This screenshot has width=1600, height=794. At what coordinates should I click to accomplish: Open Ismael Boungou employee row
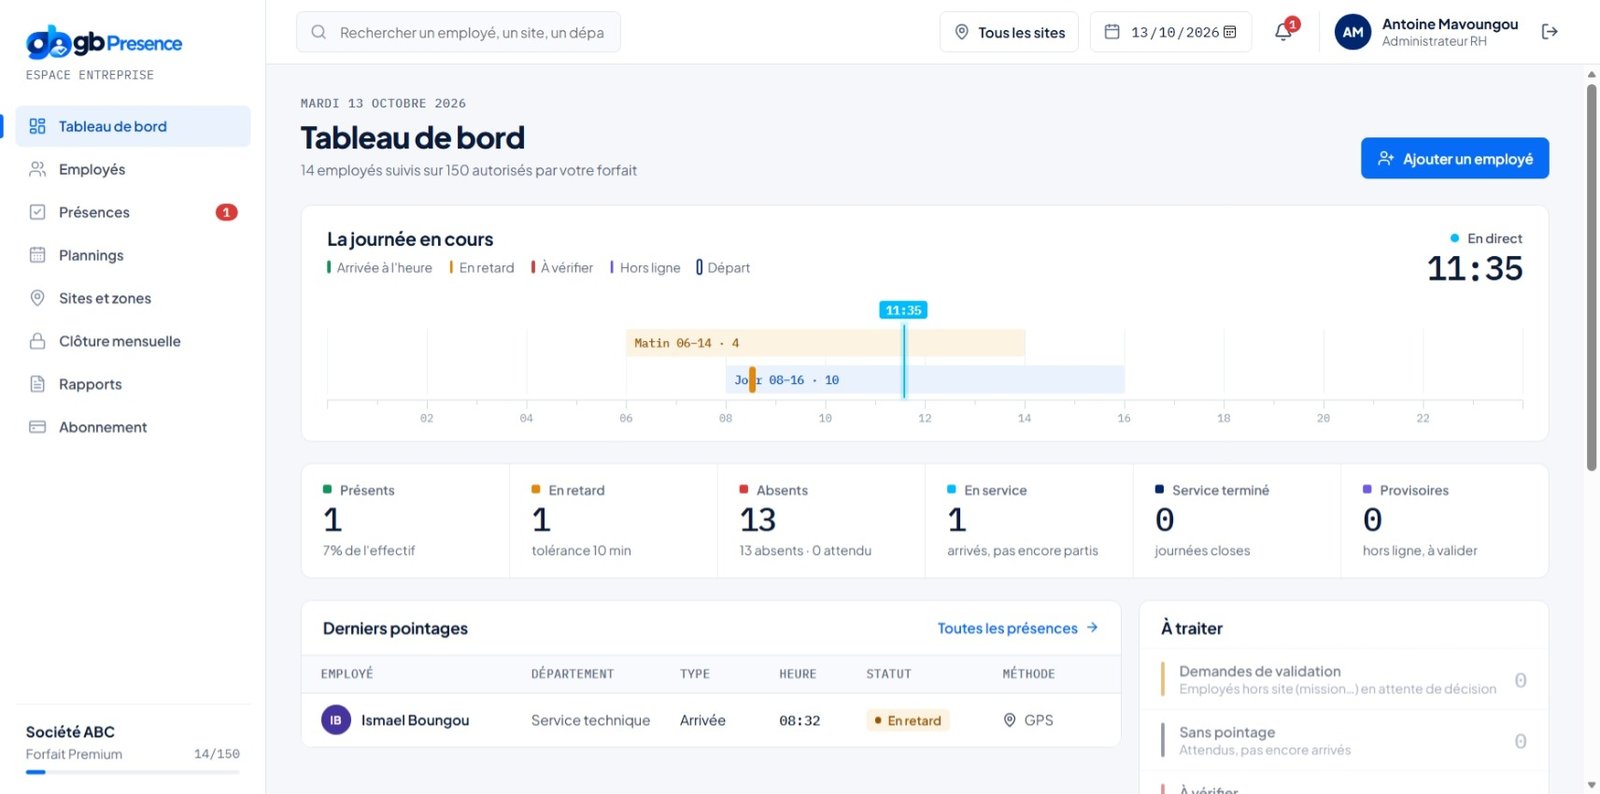click(x=711, y=720)
